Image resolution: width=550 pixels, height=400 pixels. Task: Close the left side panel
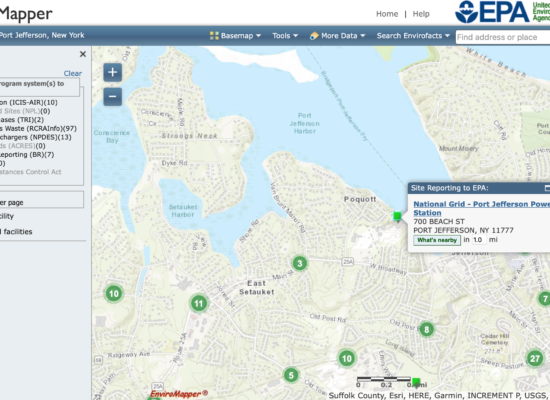click(x=83, y=54)
